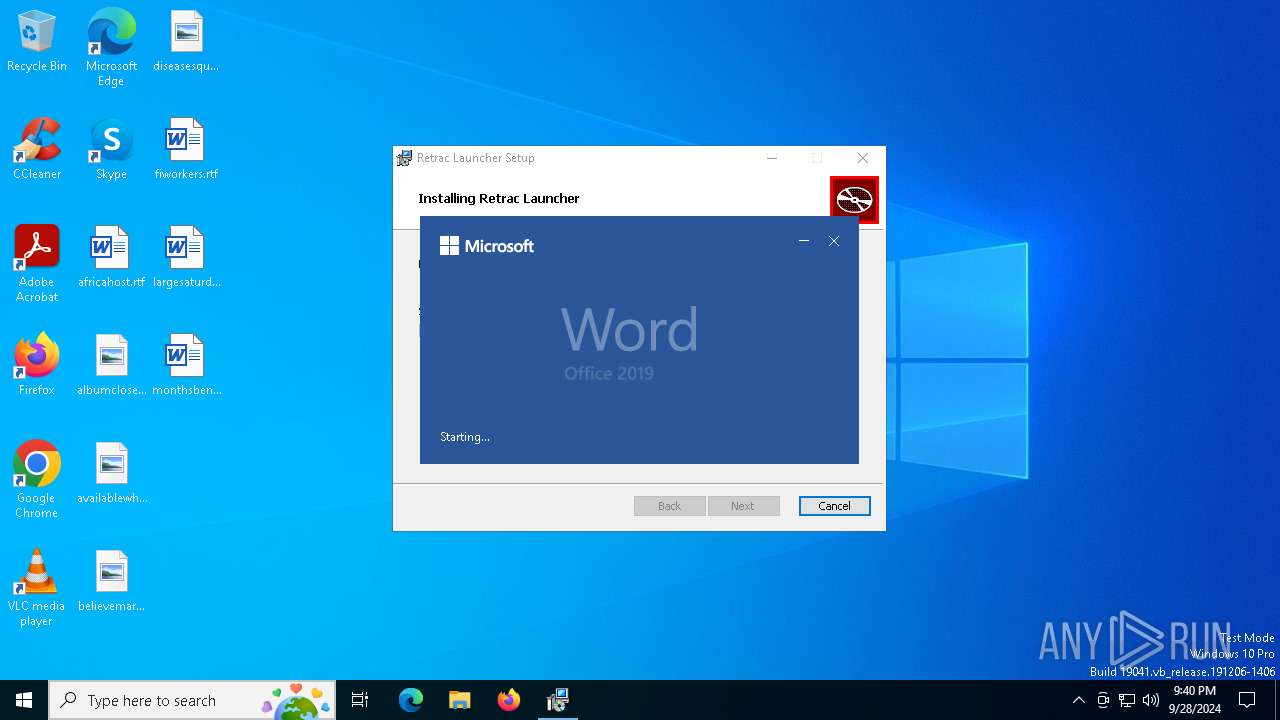Cancel the Retrac Launcher setup
Screen dimensions: 1280x720
[x=835, y=506]
